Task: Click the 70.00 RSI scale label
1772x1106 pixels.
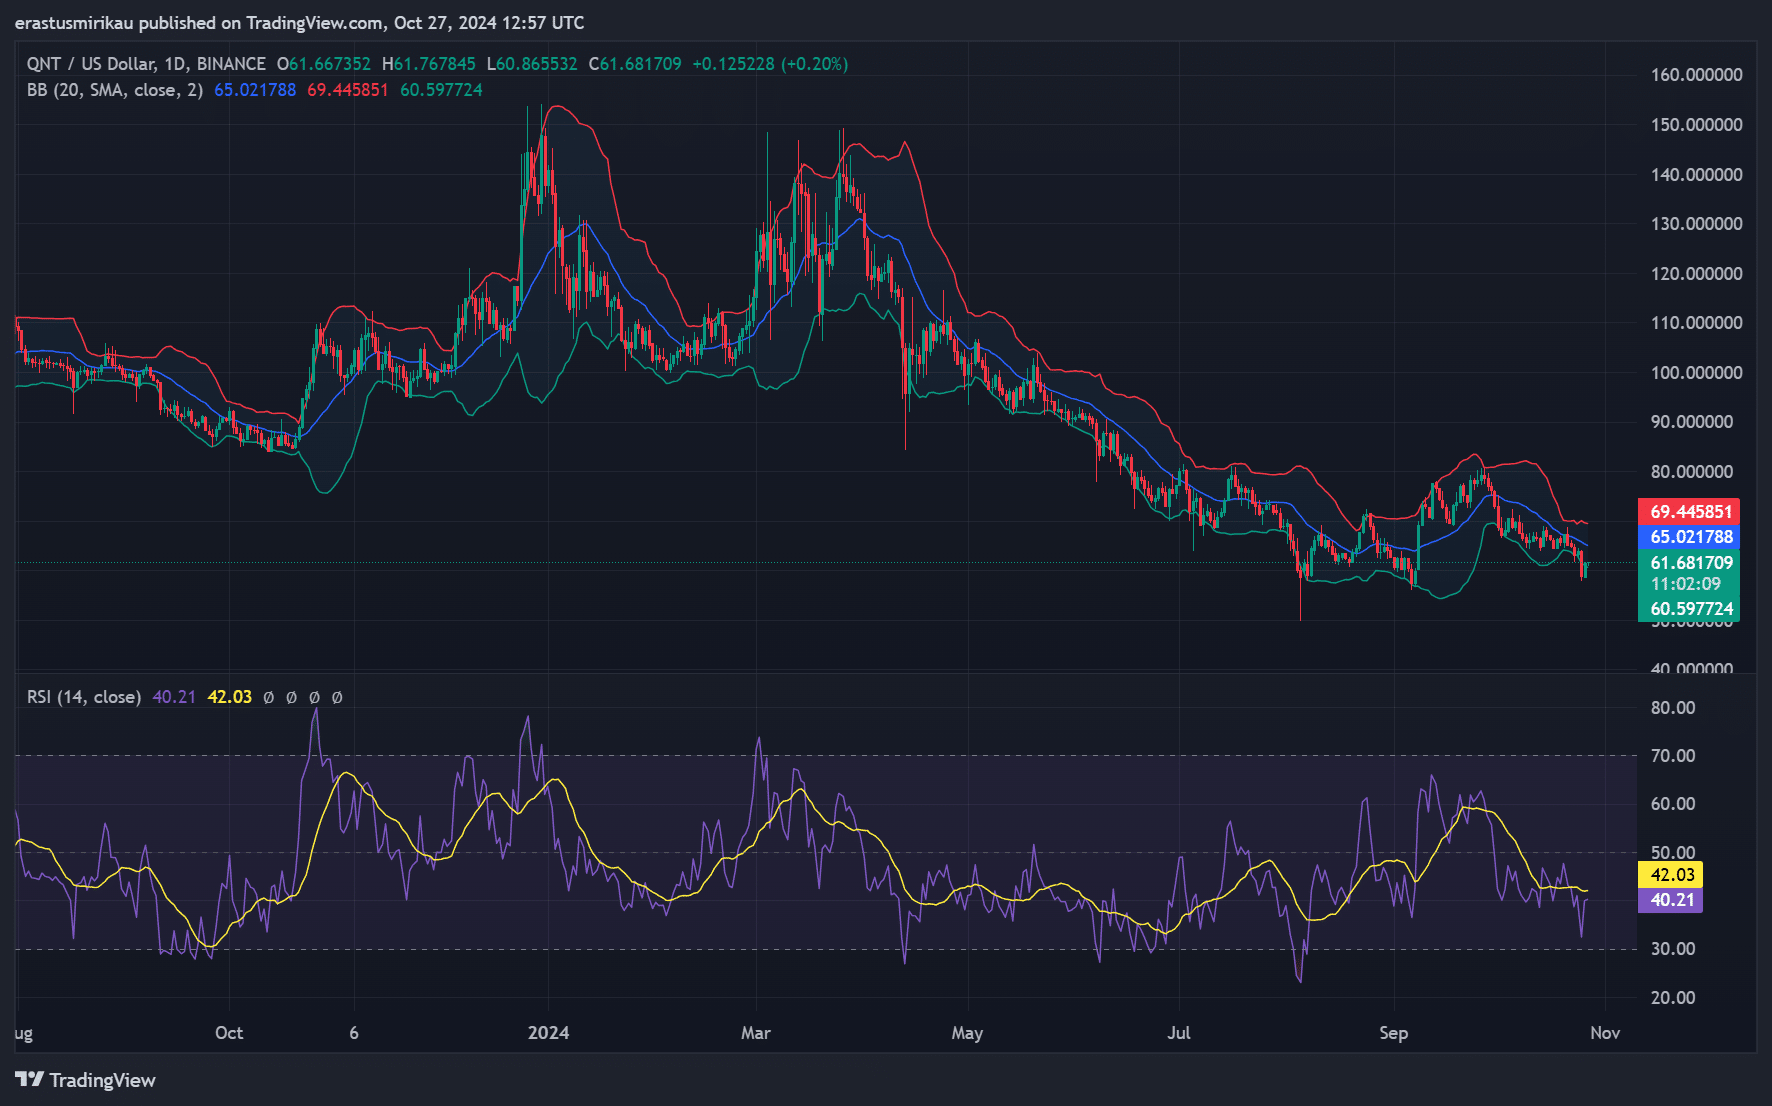Action: [1673, 756]
